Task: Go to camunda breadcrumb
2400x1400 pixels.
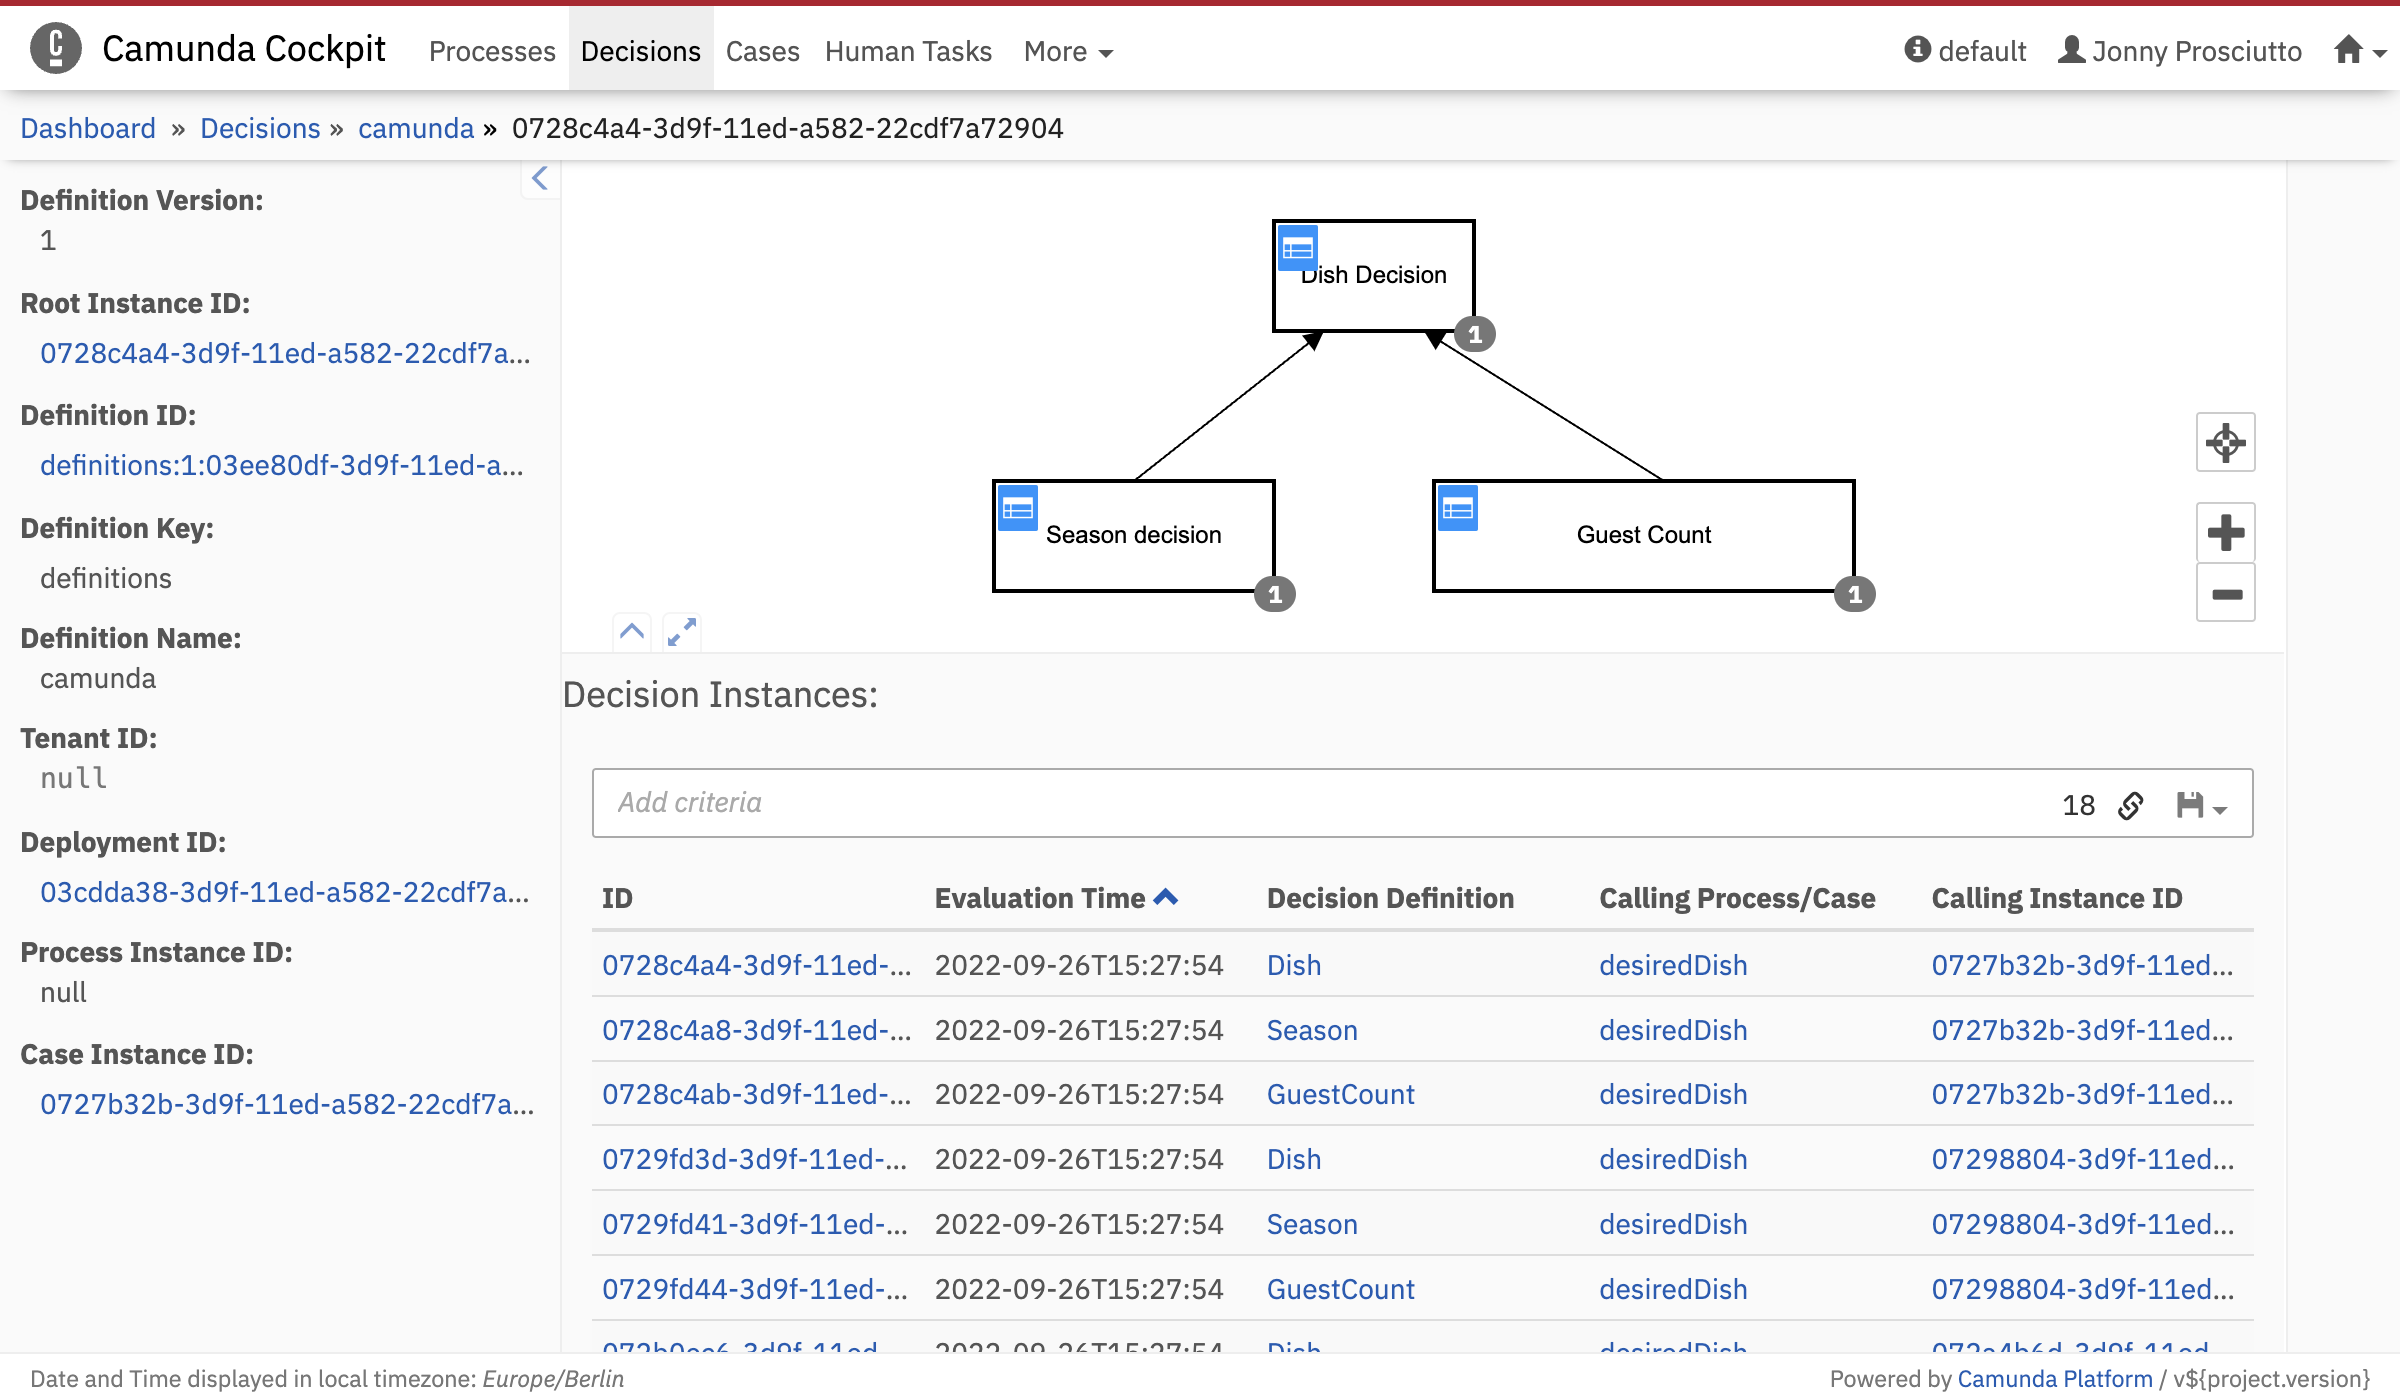Action: (416, 128)
